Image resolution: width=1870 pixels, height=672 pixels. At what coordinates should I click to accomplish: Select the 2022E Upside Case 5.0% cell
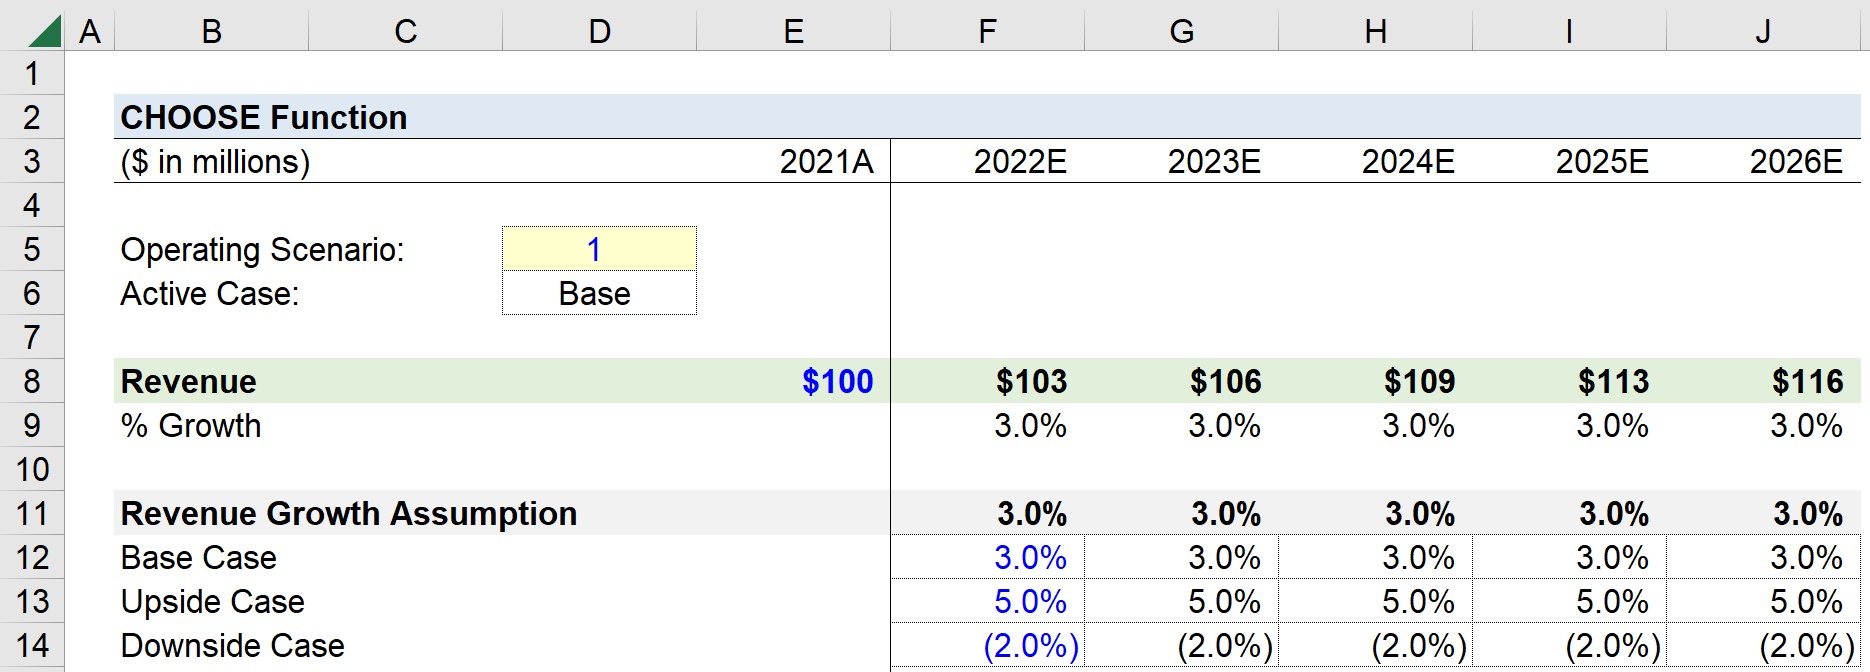coord(987,601)
